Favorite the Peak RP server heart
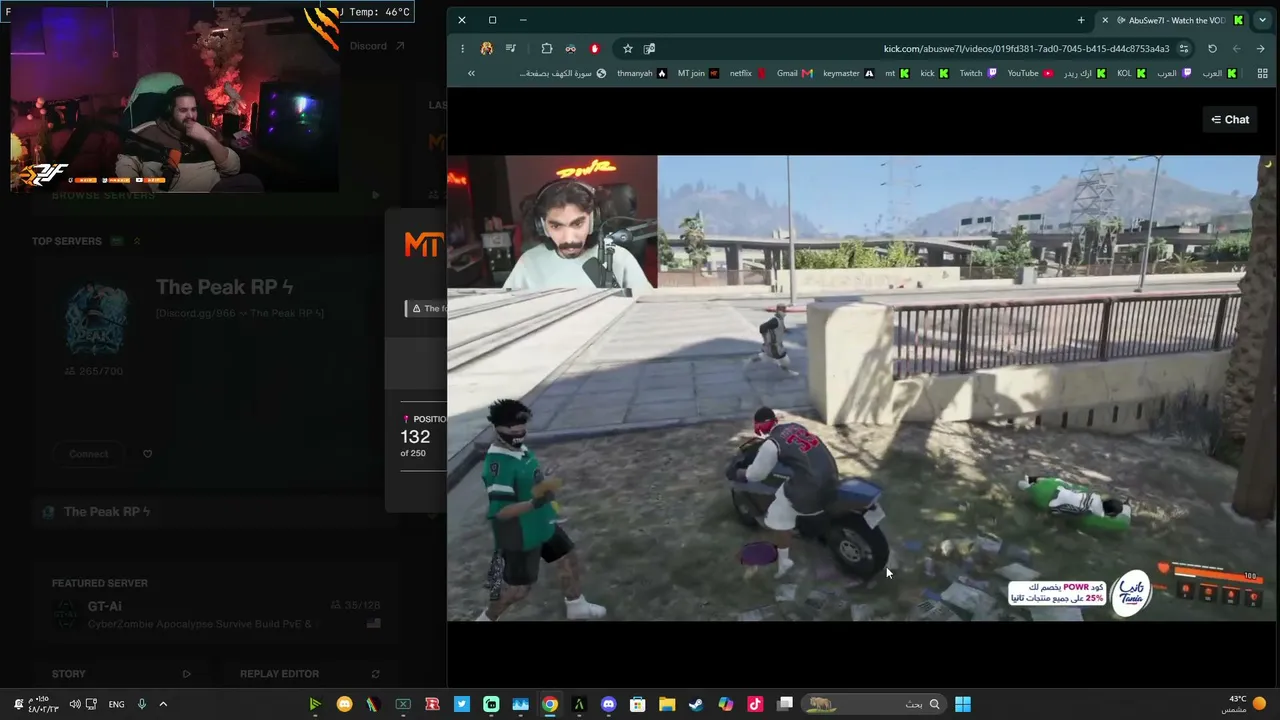This screenshot has width=1280, height=720. [147, 454]
